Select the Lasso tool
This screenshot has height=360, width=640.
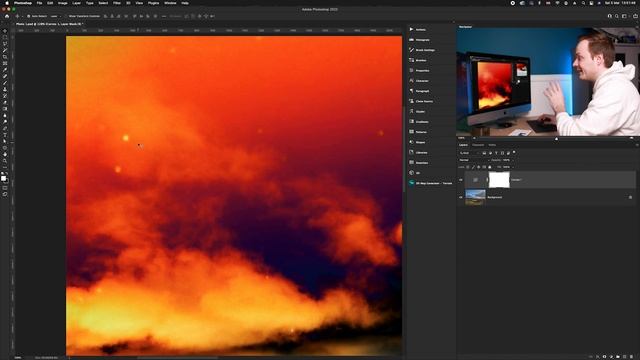5,44
